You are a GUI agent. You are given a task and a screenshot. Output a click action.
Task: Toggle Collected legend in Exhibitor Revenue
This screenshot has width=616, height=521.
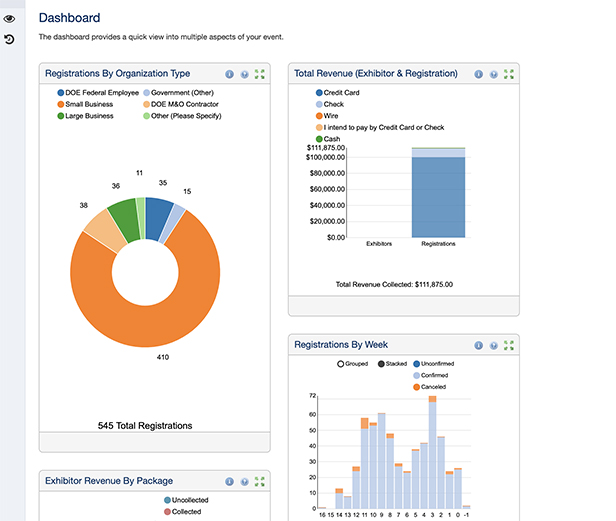pos(183,512)
